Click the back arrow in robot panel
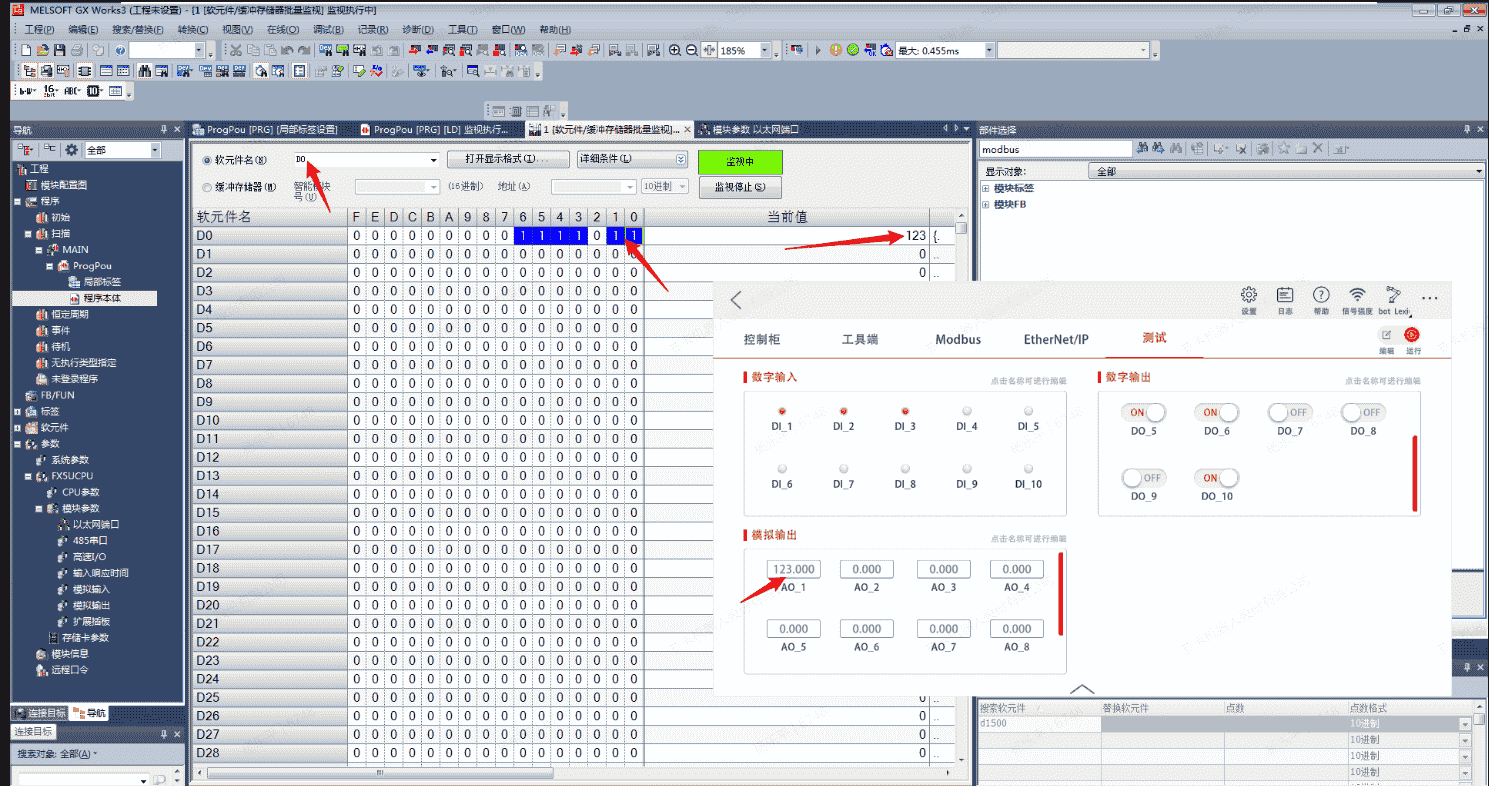This screenshot has width=1489, height=786. pyautogui.click(x=737, y=300)
